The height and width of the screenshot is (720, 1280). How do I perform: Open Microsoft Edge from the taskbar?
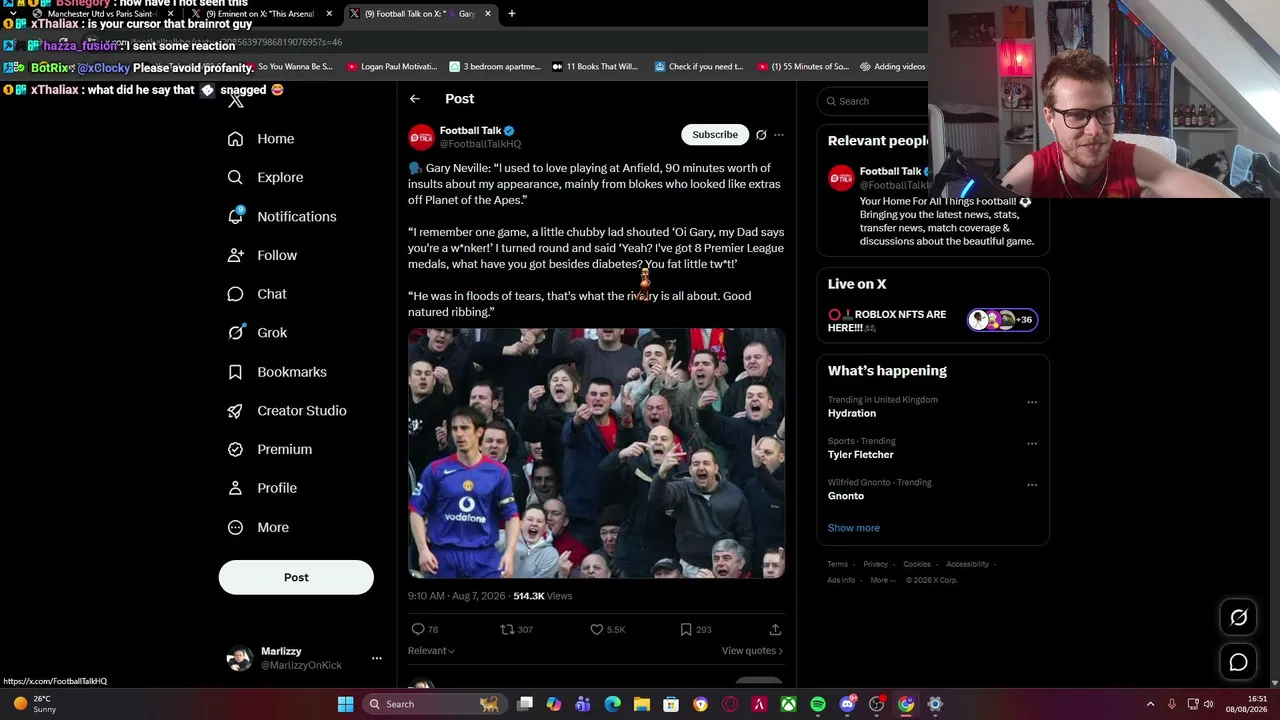point(613,704)
